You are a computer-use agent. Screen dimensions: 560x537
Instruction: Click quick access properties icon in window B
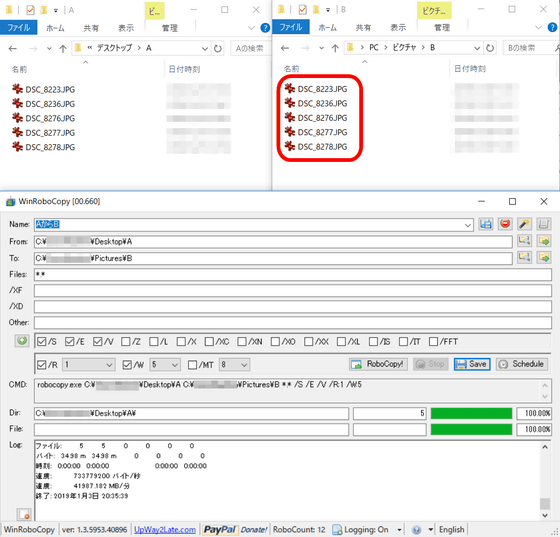coord(302,10)
